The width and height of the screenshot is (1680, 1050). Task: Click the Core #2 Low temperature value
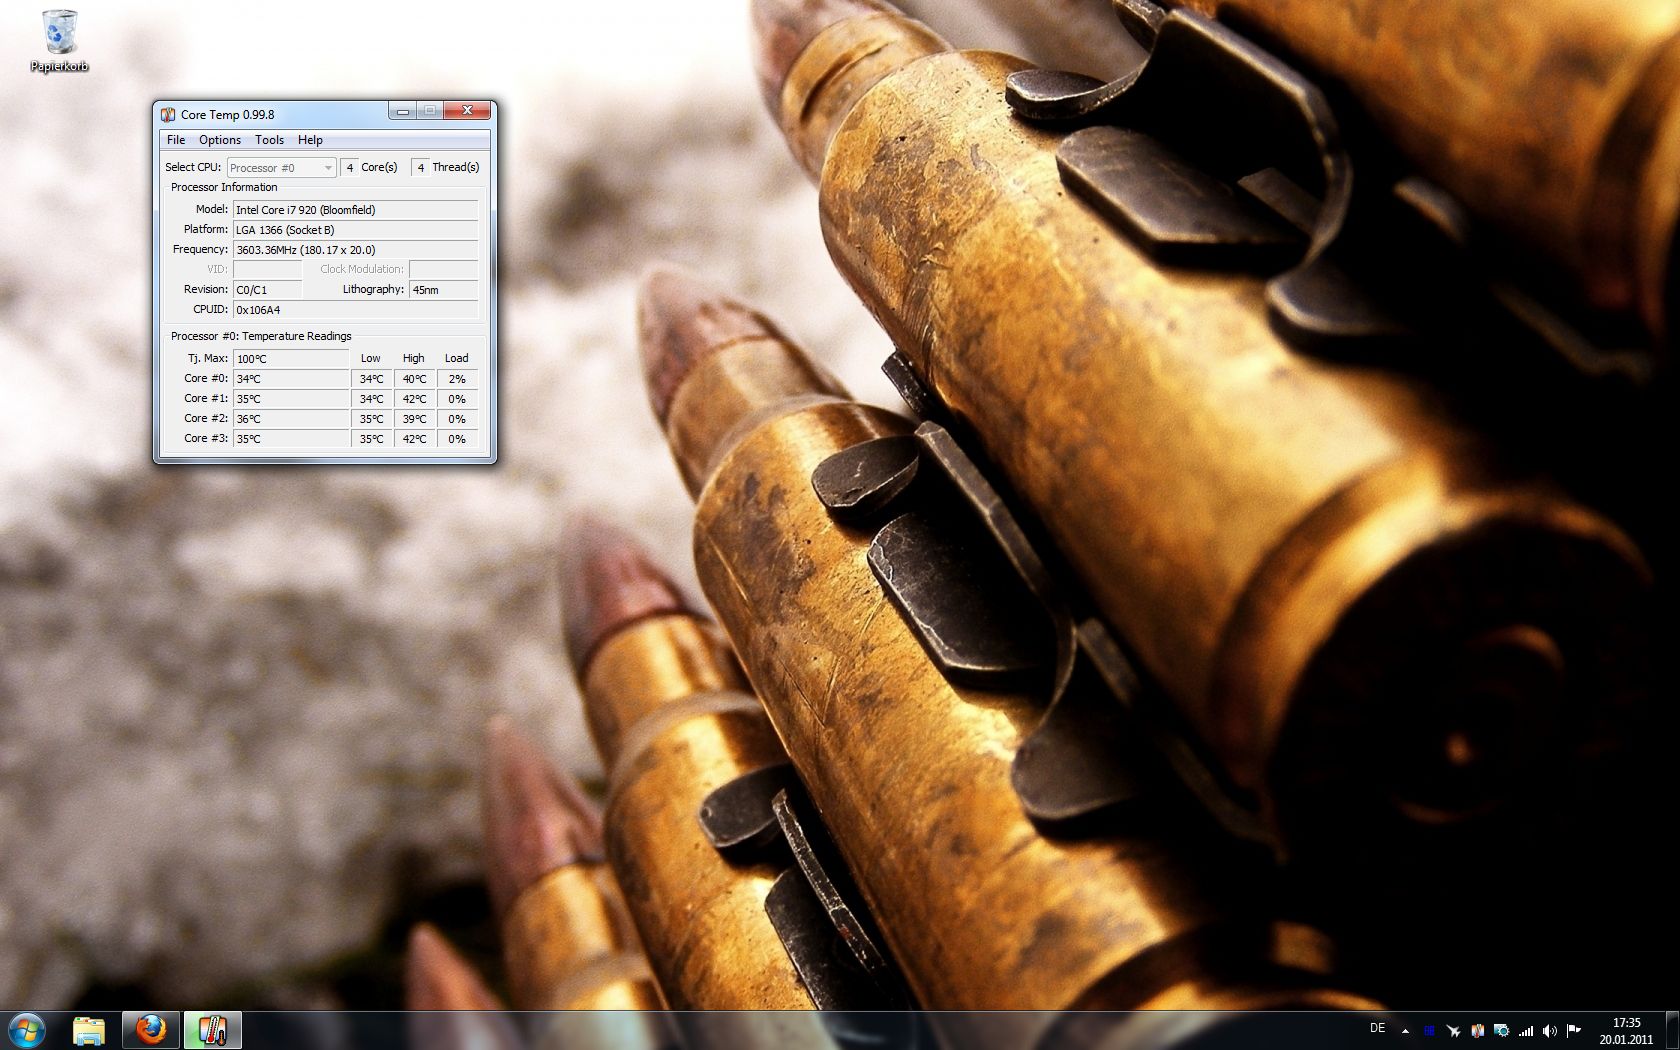371,419
